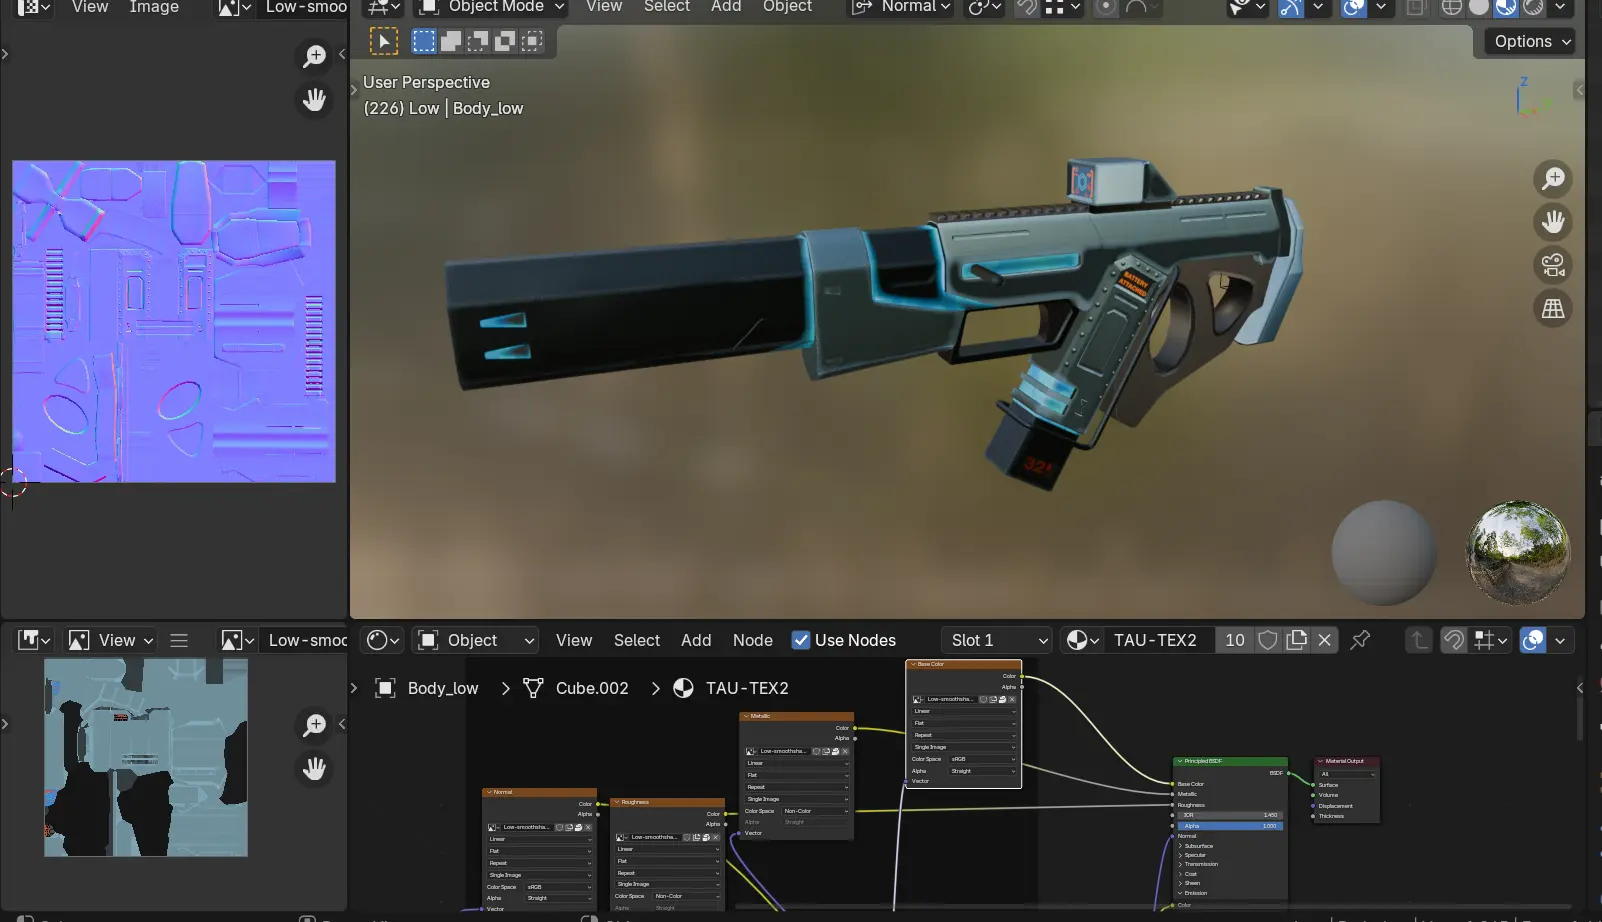Open the Slot 1 dropdown
Viewport: 1602px width, 922px height.
997,640
